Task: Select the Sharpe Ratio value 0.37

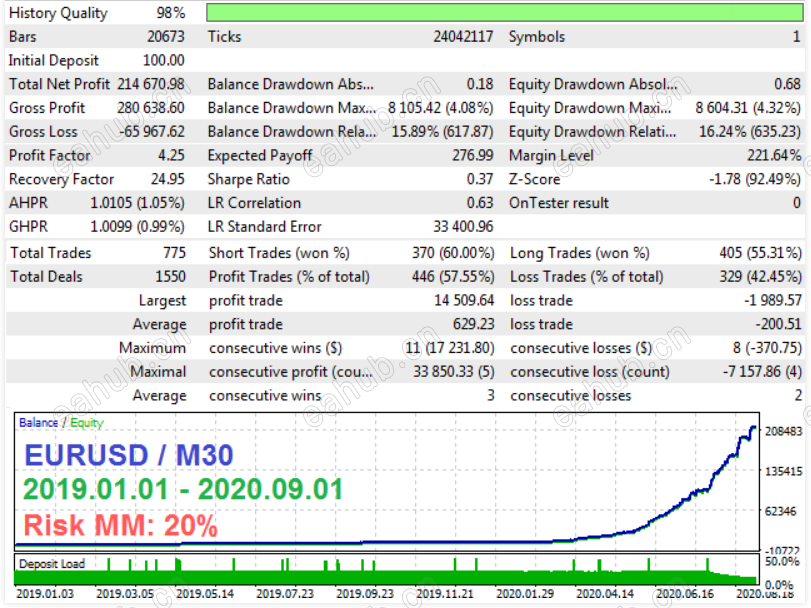Action: pos(480,179)
